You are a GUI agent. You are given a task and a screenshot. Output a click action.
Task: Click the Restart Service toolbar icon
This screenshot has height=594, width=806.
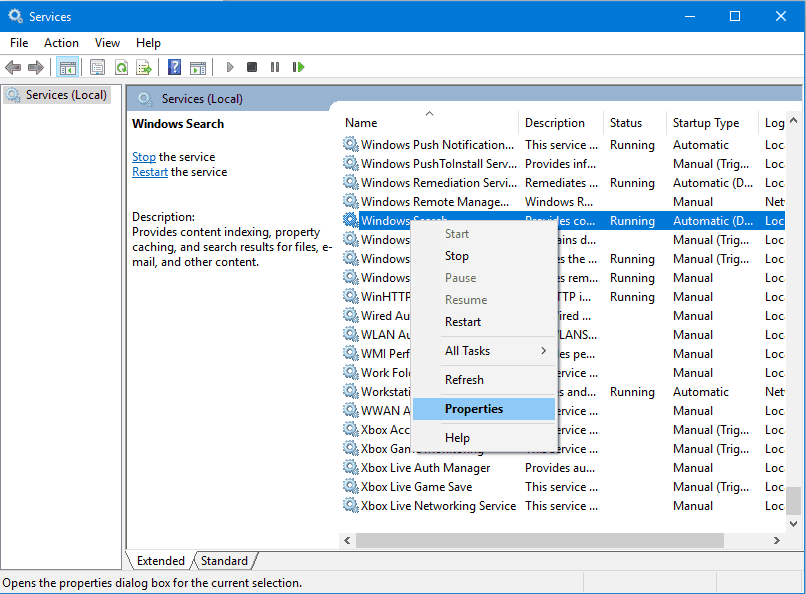click(298, 67)
